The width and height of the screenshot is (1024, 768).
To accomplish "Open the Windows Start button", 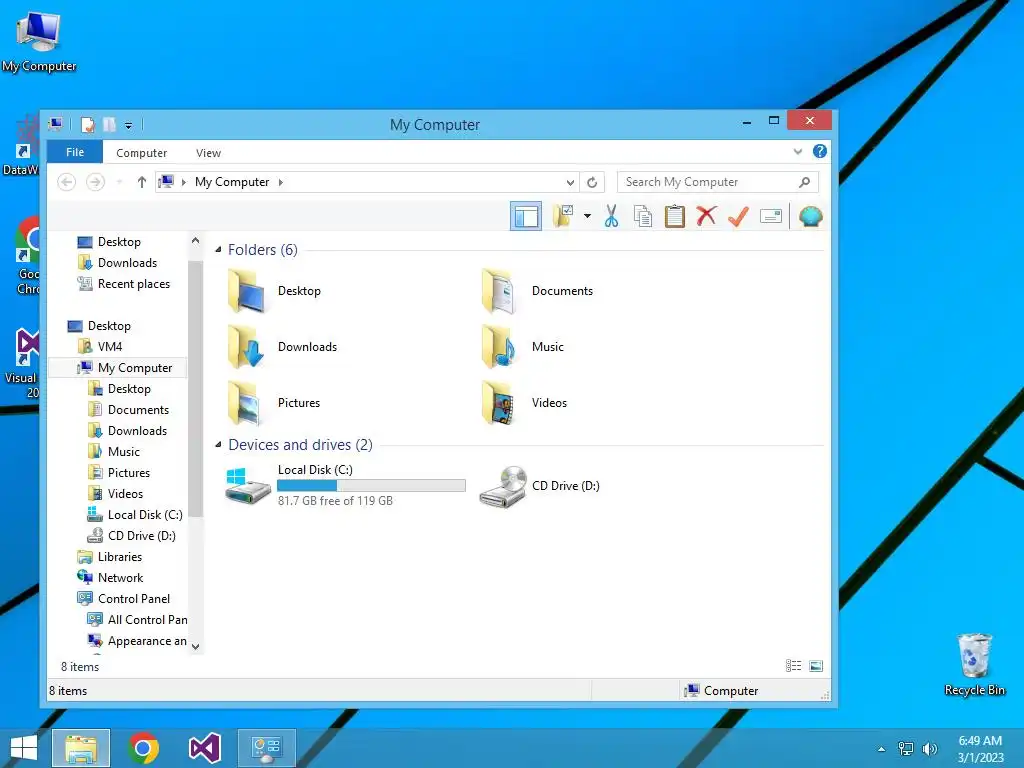I will (24, 748).
